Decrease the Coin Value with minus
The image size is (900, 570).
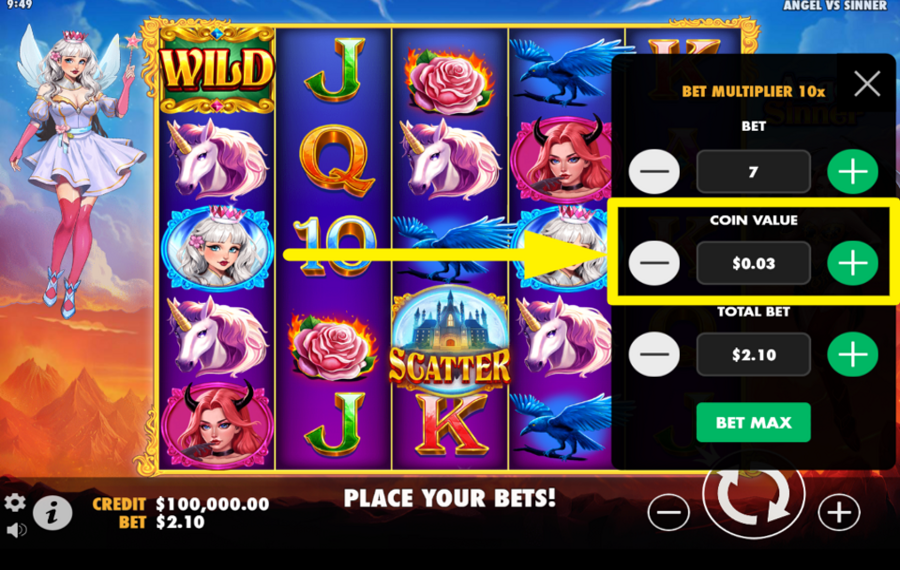(x=654, y=263)
